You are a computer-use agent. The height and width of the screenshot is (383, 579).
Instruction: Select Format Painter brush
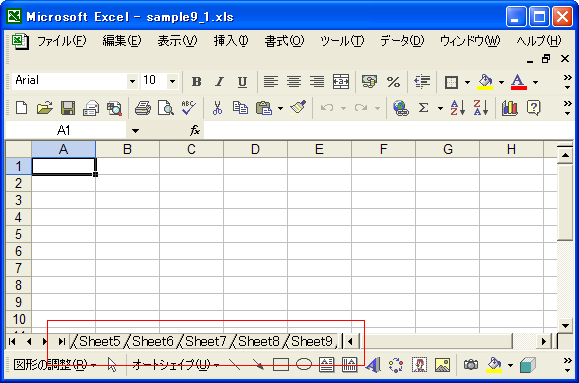coord(298,108)
